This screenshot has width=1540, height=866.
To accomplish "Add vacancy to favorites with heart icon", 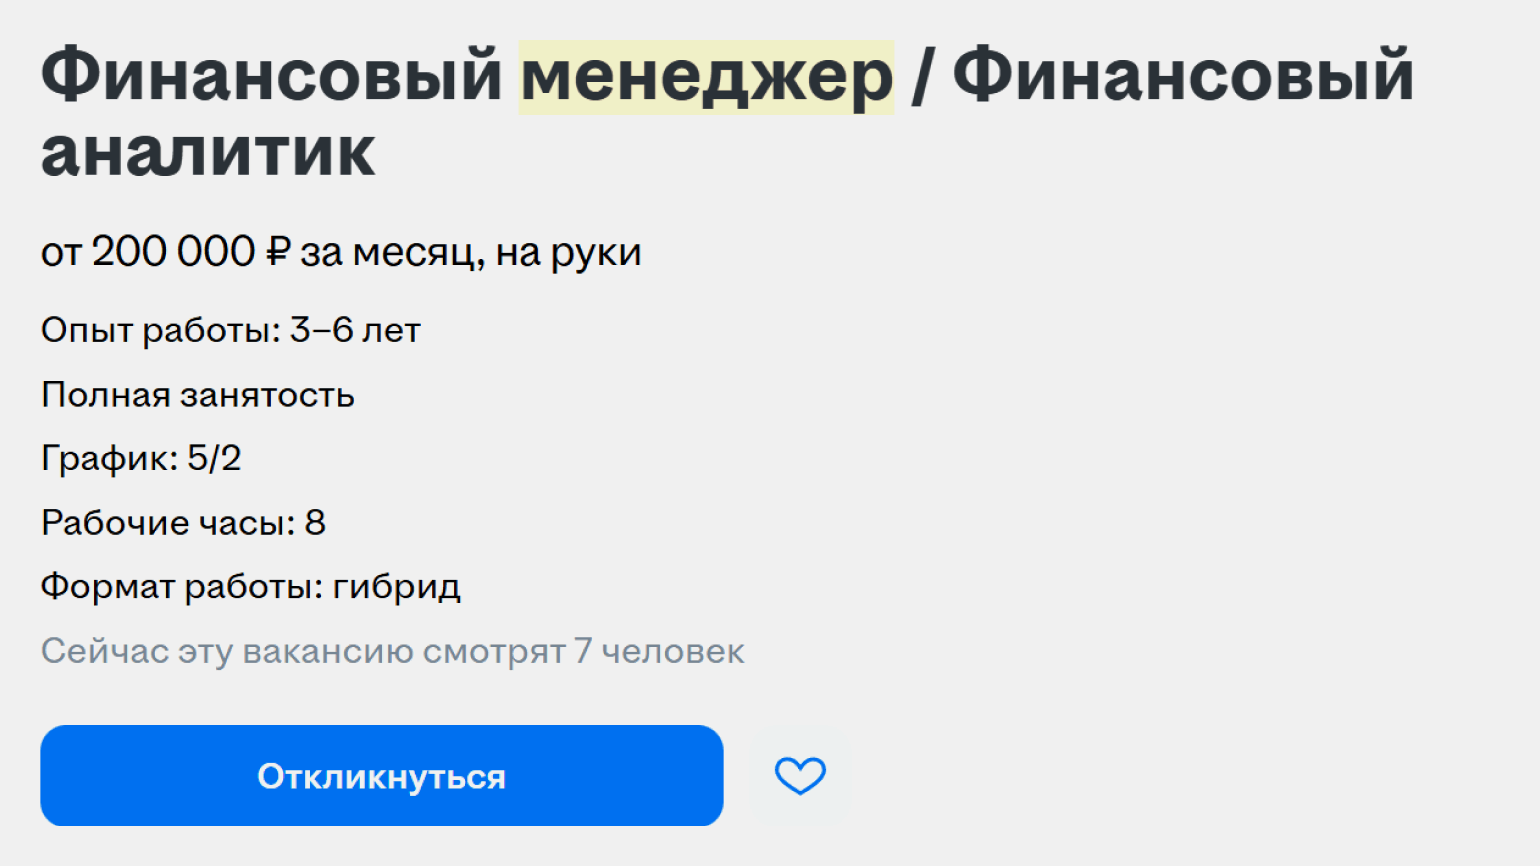I will pyautogui.click(x=800, y=776).
